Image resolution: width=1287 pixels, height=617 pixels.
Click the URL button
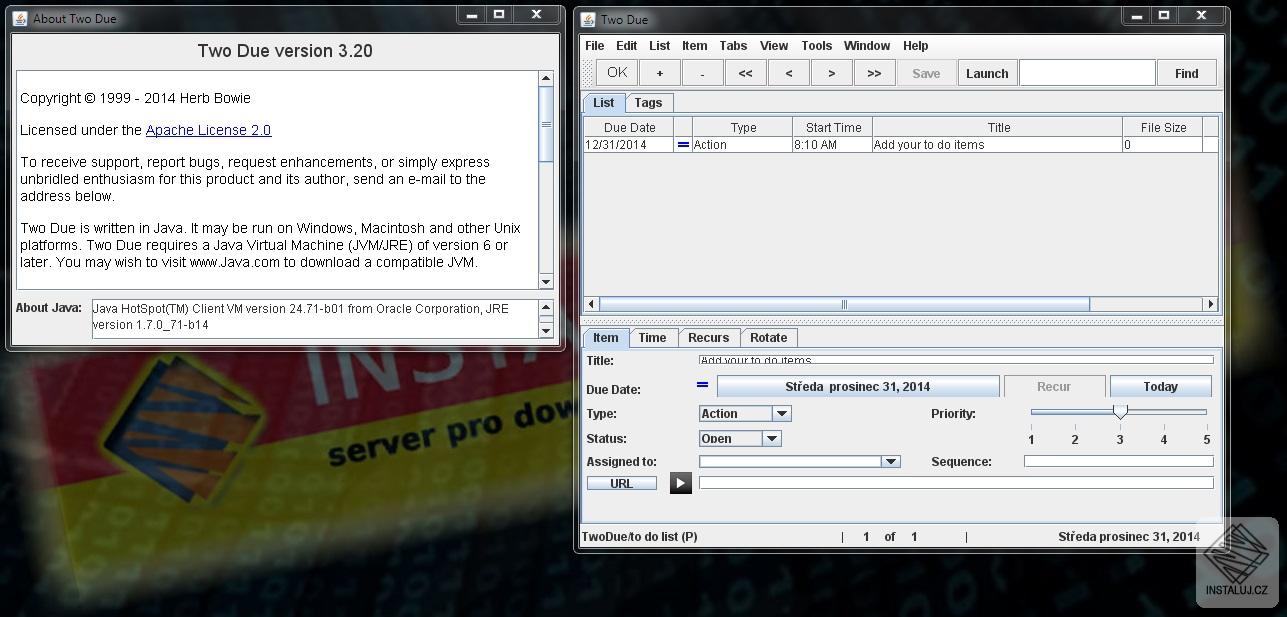[621, 484]
